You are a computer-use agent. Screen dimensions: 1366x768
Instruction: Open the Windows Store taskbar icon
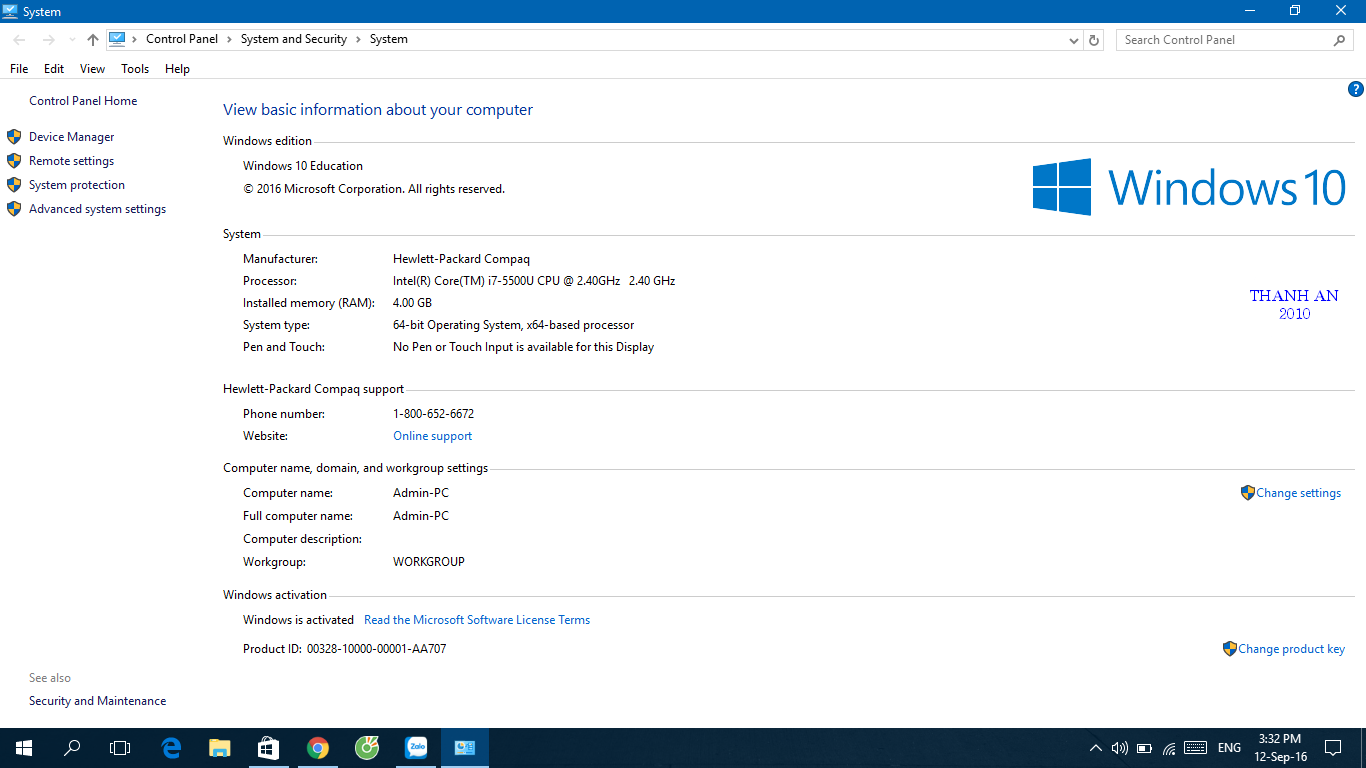(268, 748)
